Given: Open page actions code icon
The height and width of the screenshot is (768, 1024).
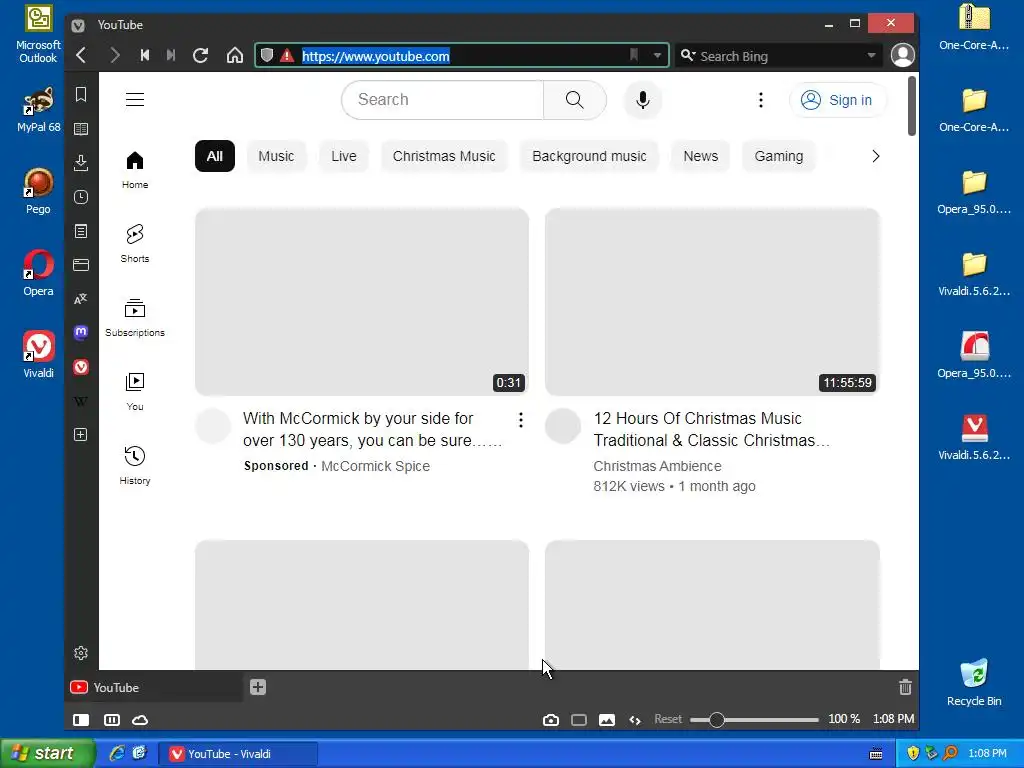Looking at the screenshot, I should click(635, 720).
